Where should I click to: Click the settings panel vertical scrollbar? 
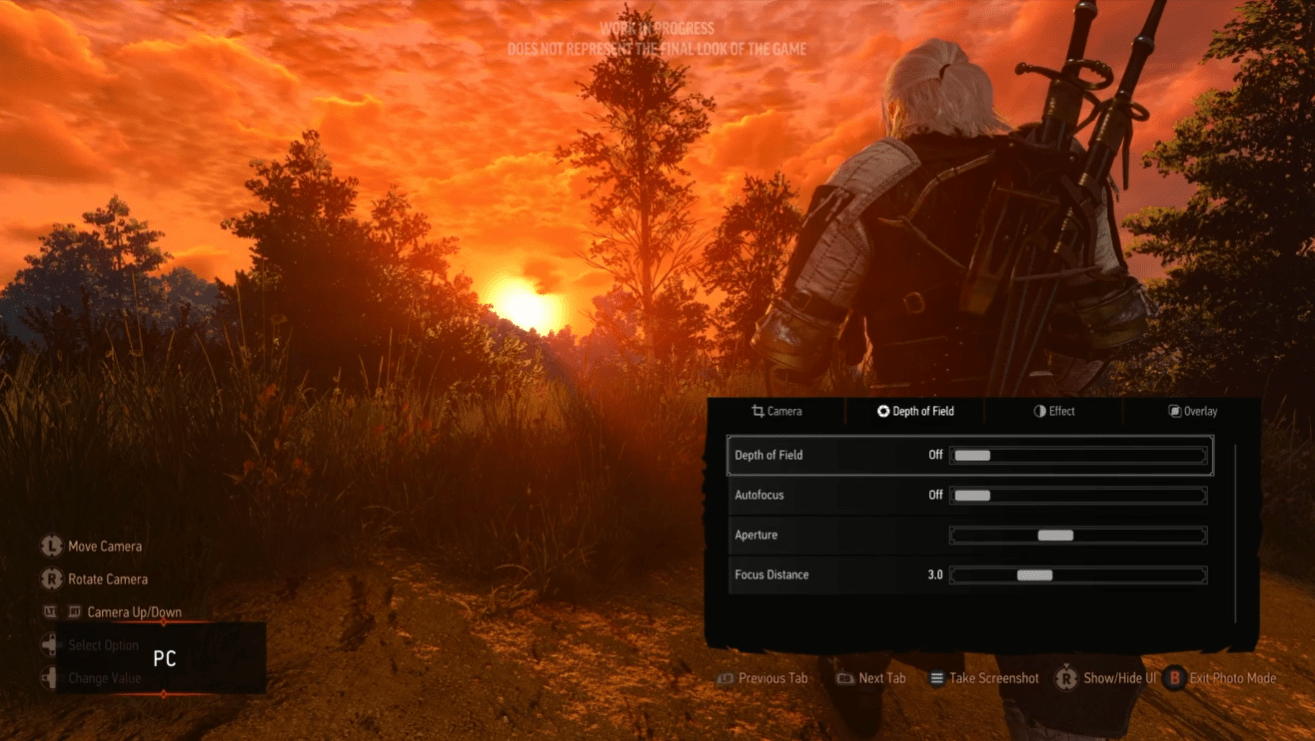click(x=1236, y=533)
